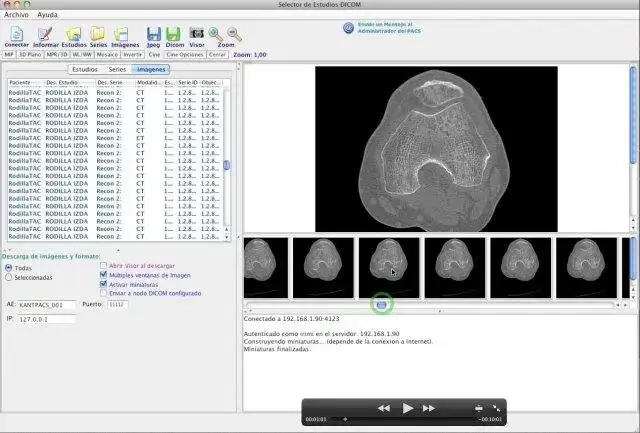
Task: Click the Modalid... column header
Action: click(149, 82)
